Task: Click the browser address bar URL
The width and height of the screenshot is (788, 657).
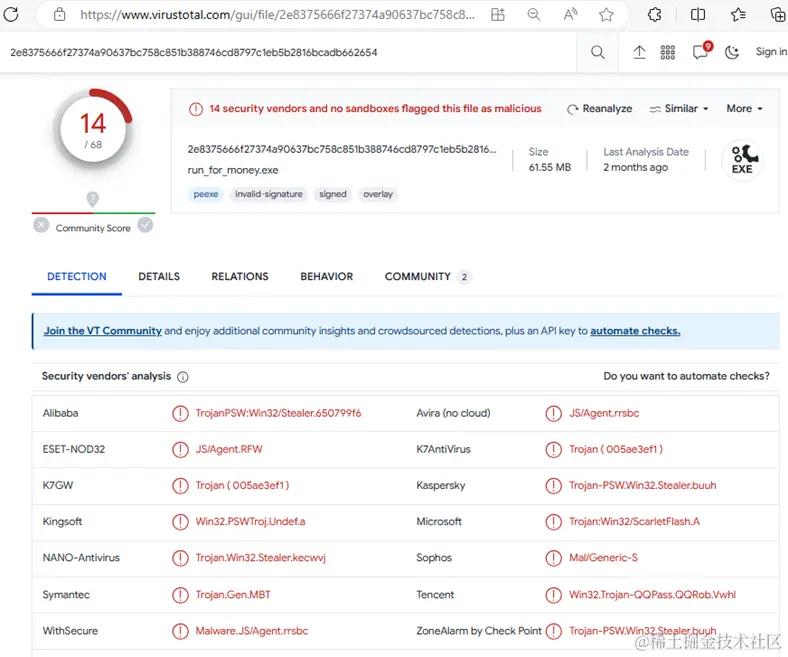Action: click(277, 15)
